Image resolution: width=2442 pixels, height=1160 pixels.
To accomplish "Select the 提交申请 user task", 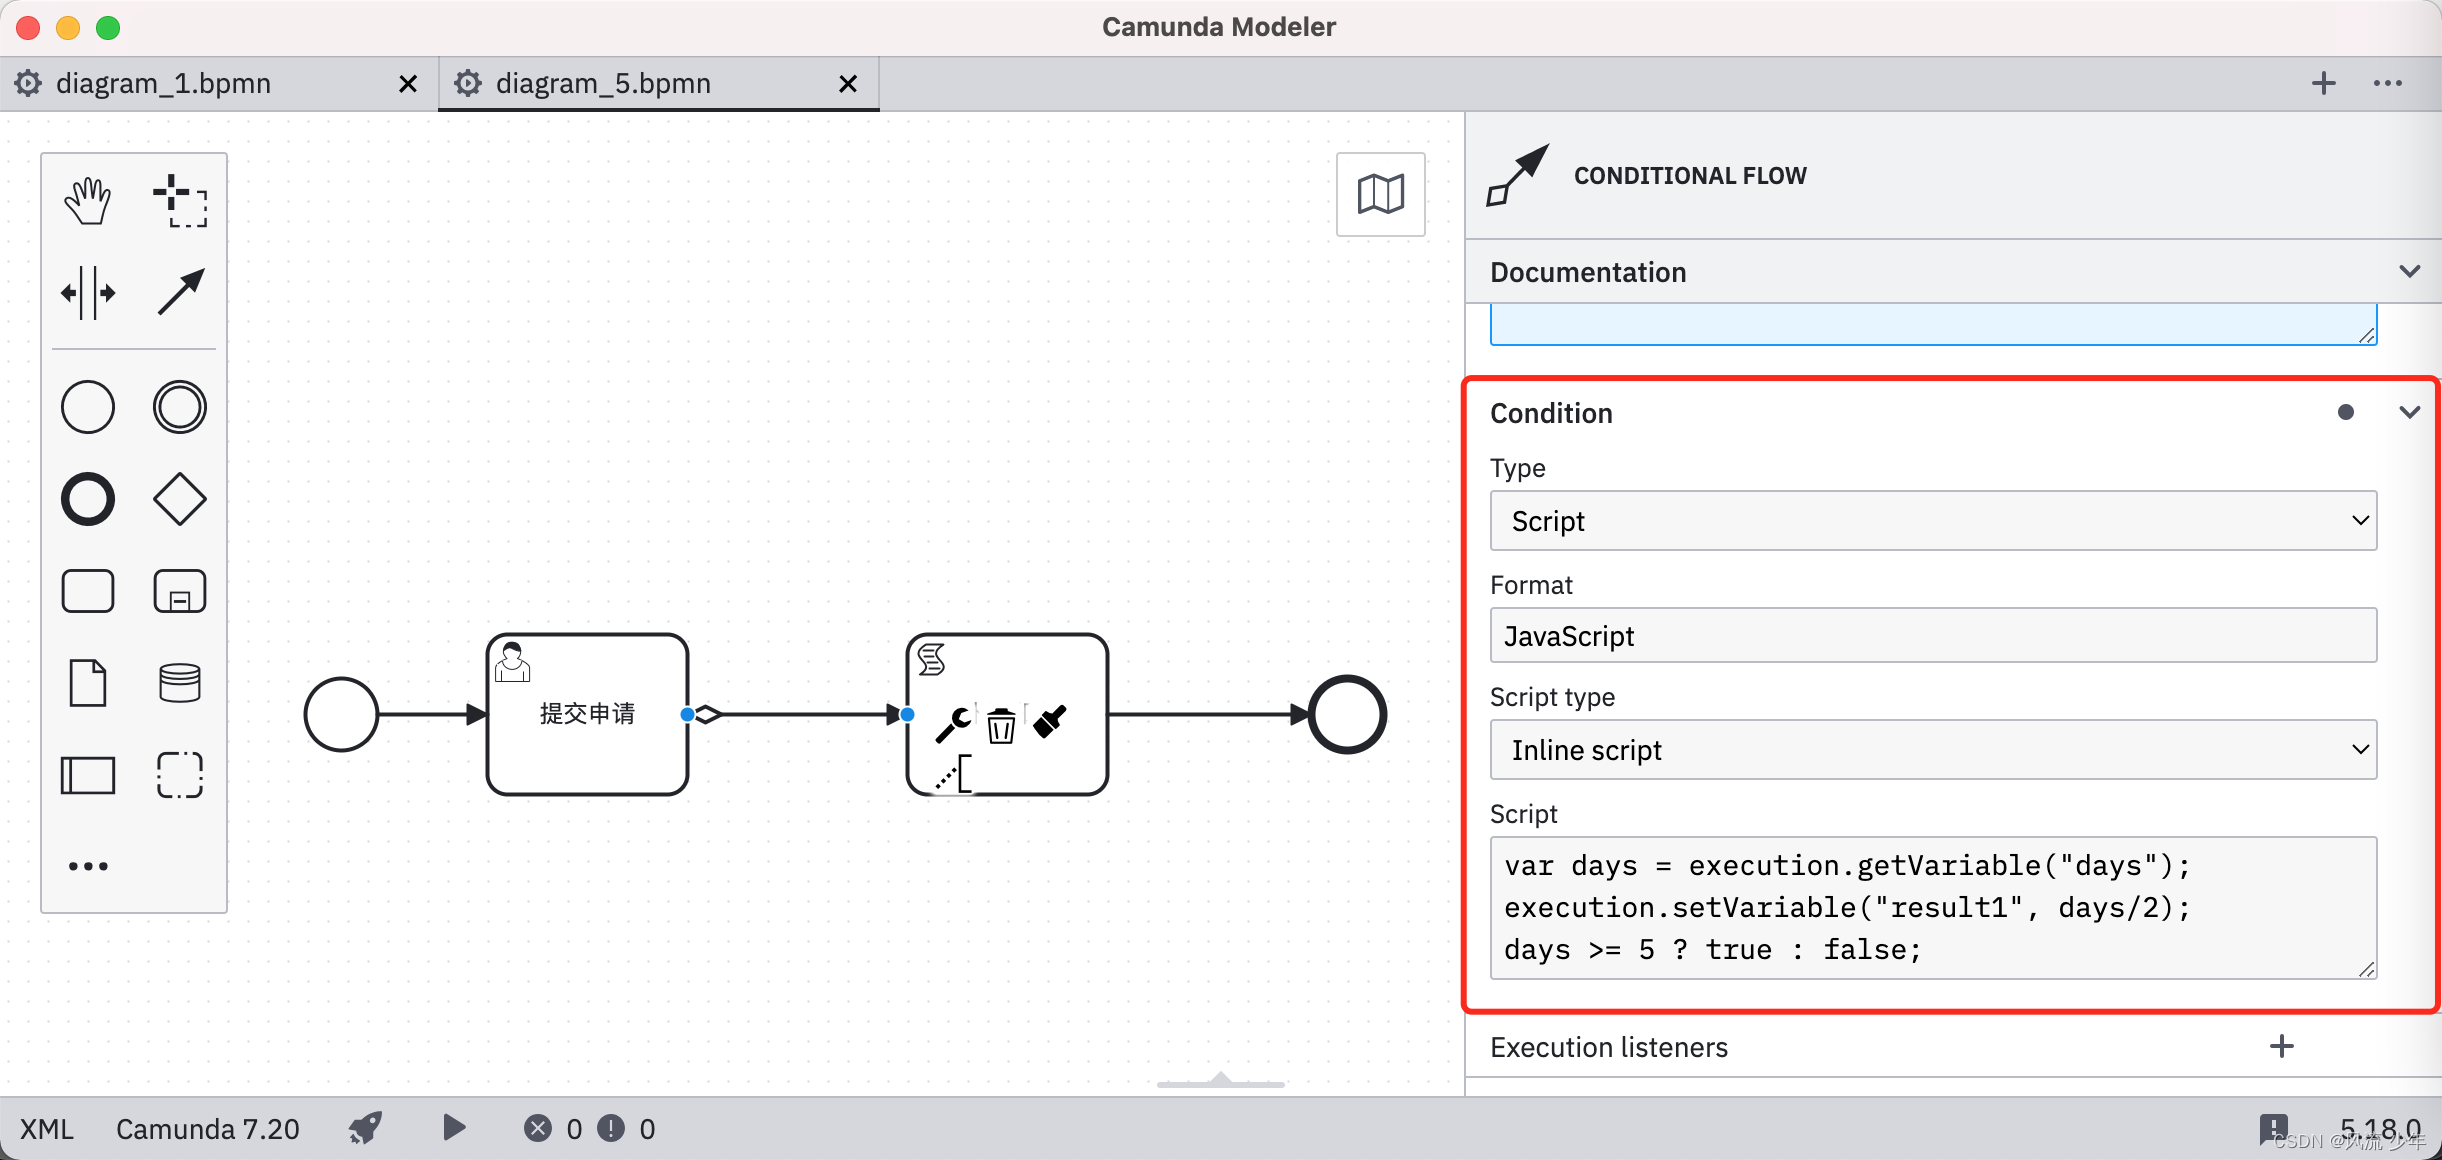I will coord(587,715).
